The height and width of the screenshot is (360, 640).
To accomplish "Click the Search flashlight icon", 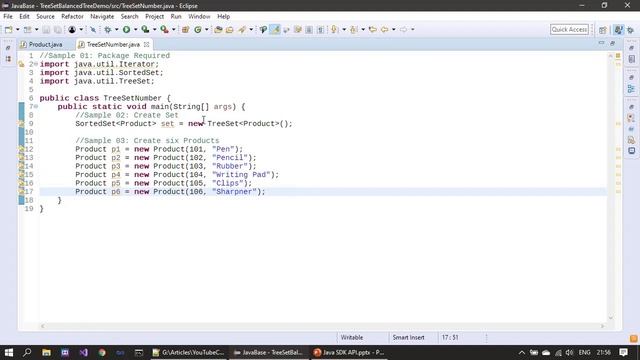I will click(x=242, y=29).
